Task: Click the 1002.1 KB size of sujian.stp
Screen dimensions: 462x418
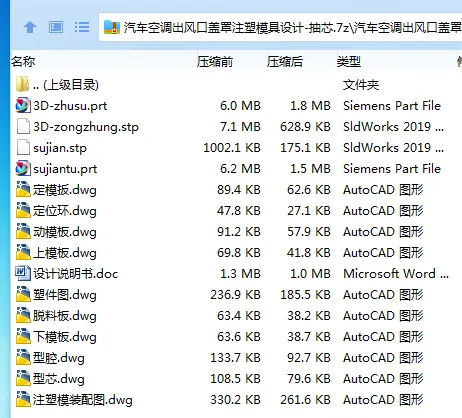Action: (x=232, y=148)
